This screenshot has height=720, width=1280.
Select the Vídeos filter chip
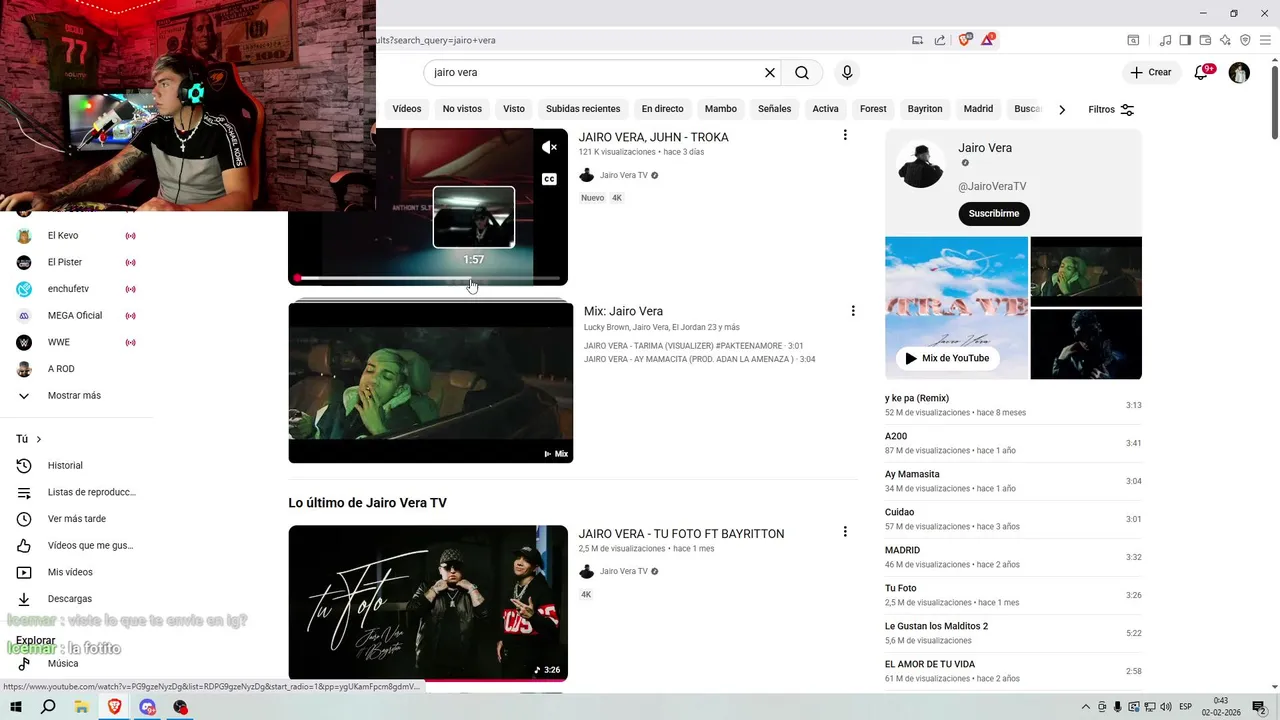pos(407,109)
